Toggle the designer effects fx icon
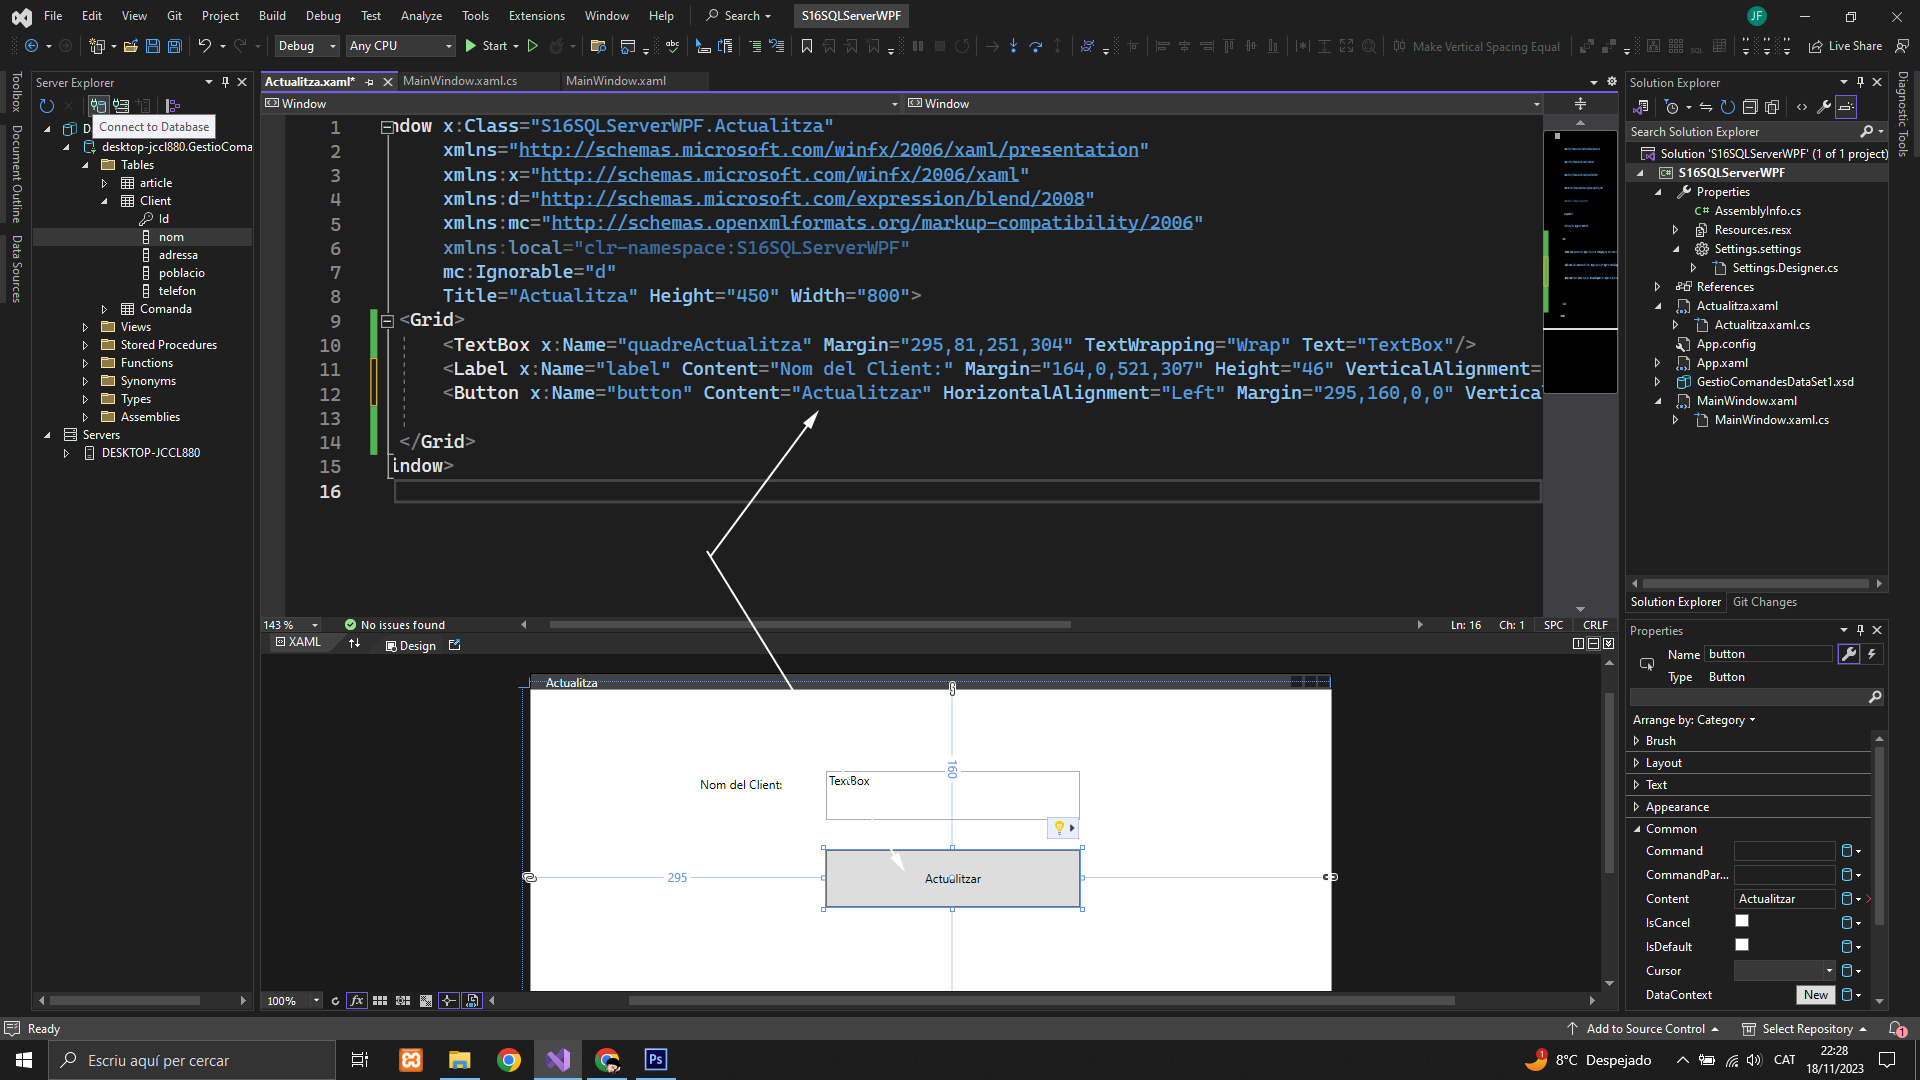Image resolution: width=1920 pixels, height=1080 pixels. pyautogui.click(x=356, y=1000)
